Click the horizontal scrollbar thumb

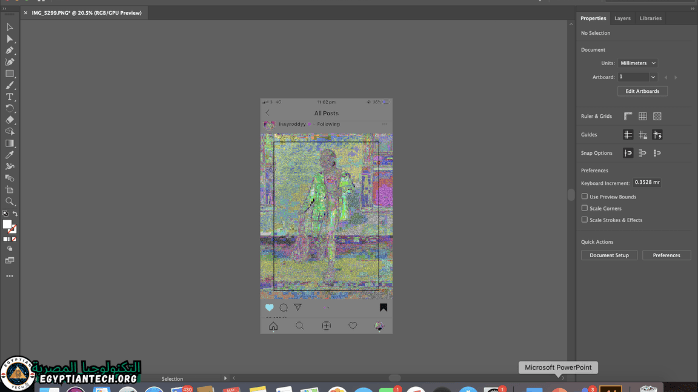click(394, 378)
